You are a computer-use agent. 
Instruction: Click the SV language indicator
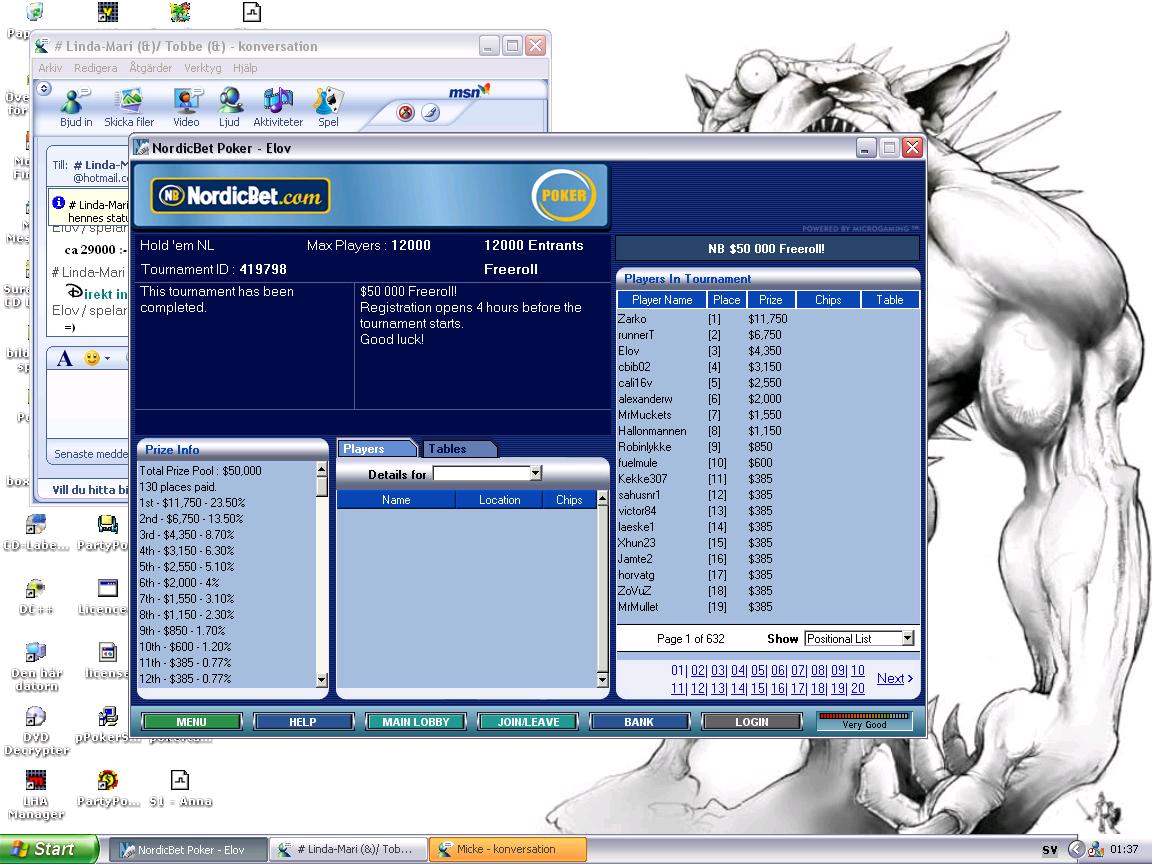(1050, 849)
